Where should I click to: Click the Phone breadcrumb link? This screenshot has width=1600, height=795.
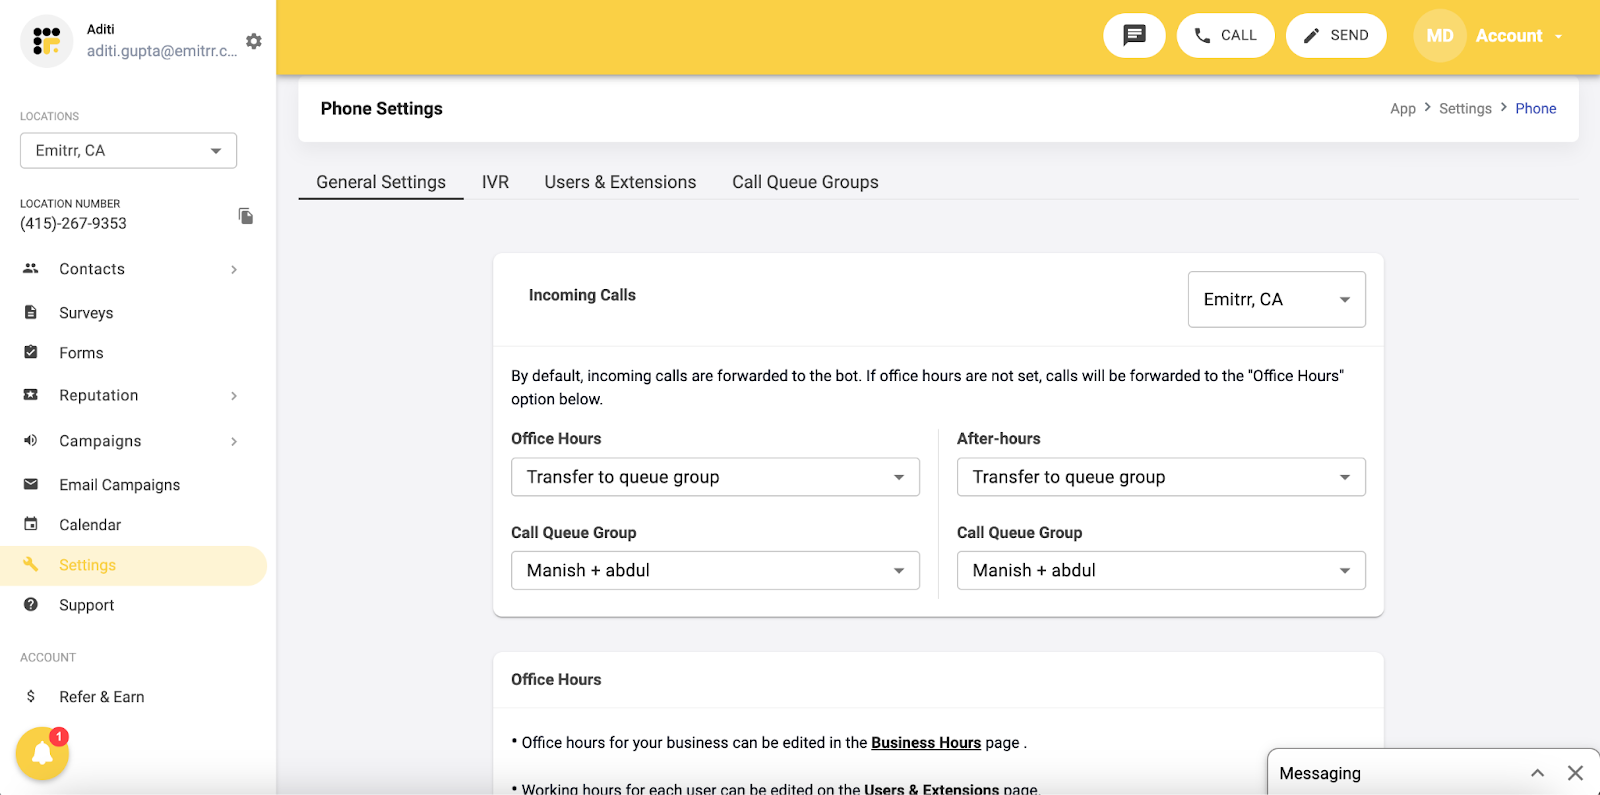1535,108
